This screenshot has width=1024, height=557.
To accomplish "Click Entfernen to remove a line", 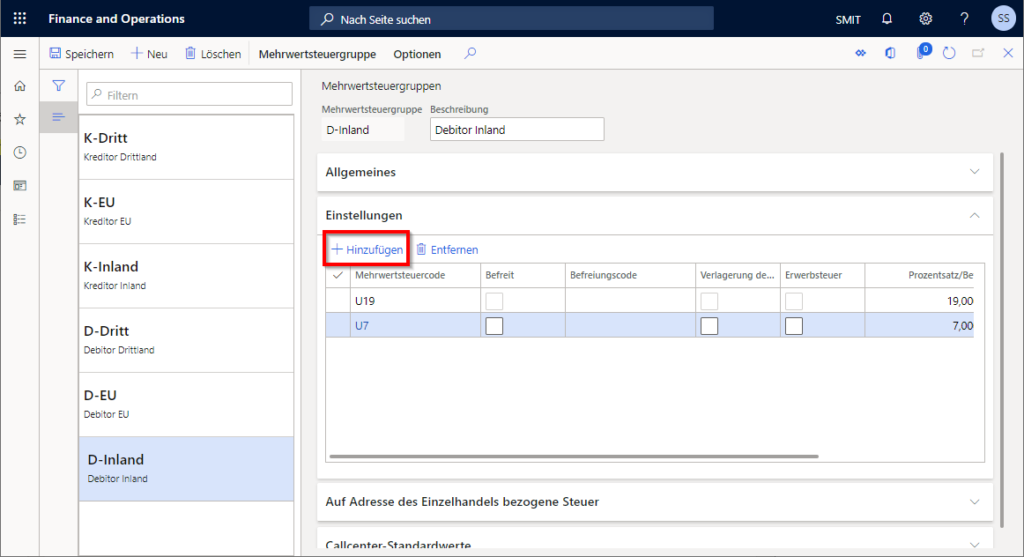I will tap(447, 249).
